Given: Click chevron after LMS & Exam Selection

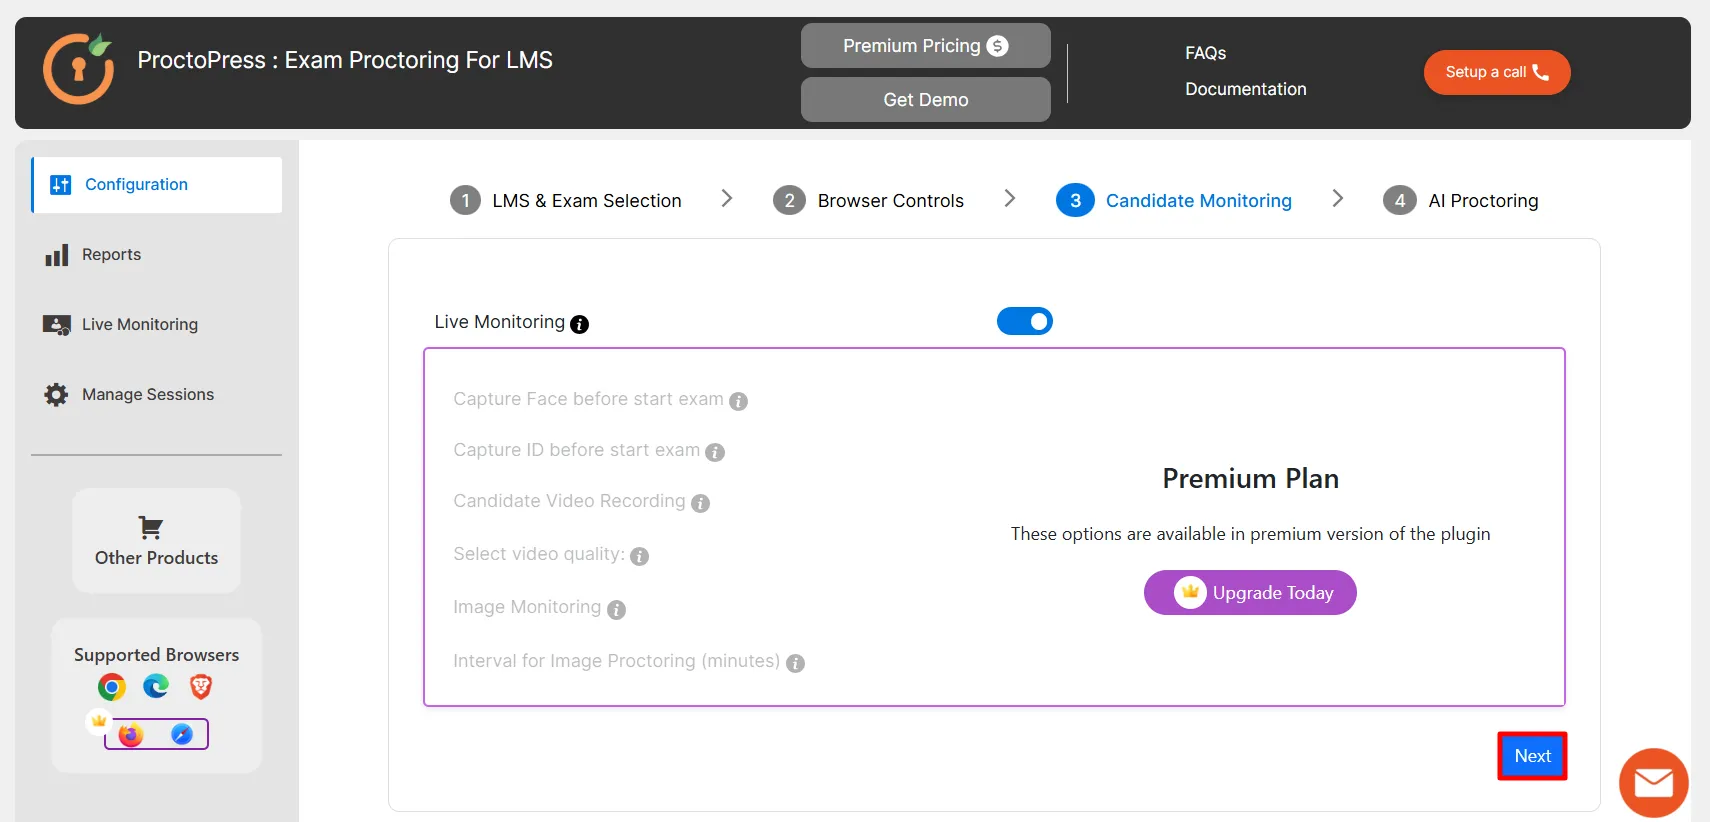Looking at the screenshot, I should click(x=727, y=199).
